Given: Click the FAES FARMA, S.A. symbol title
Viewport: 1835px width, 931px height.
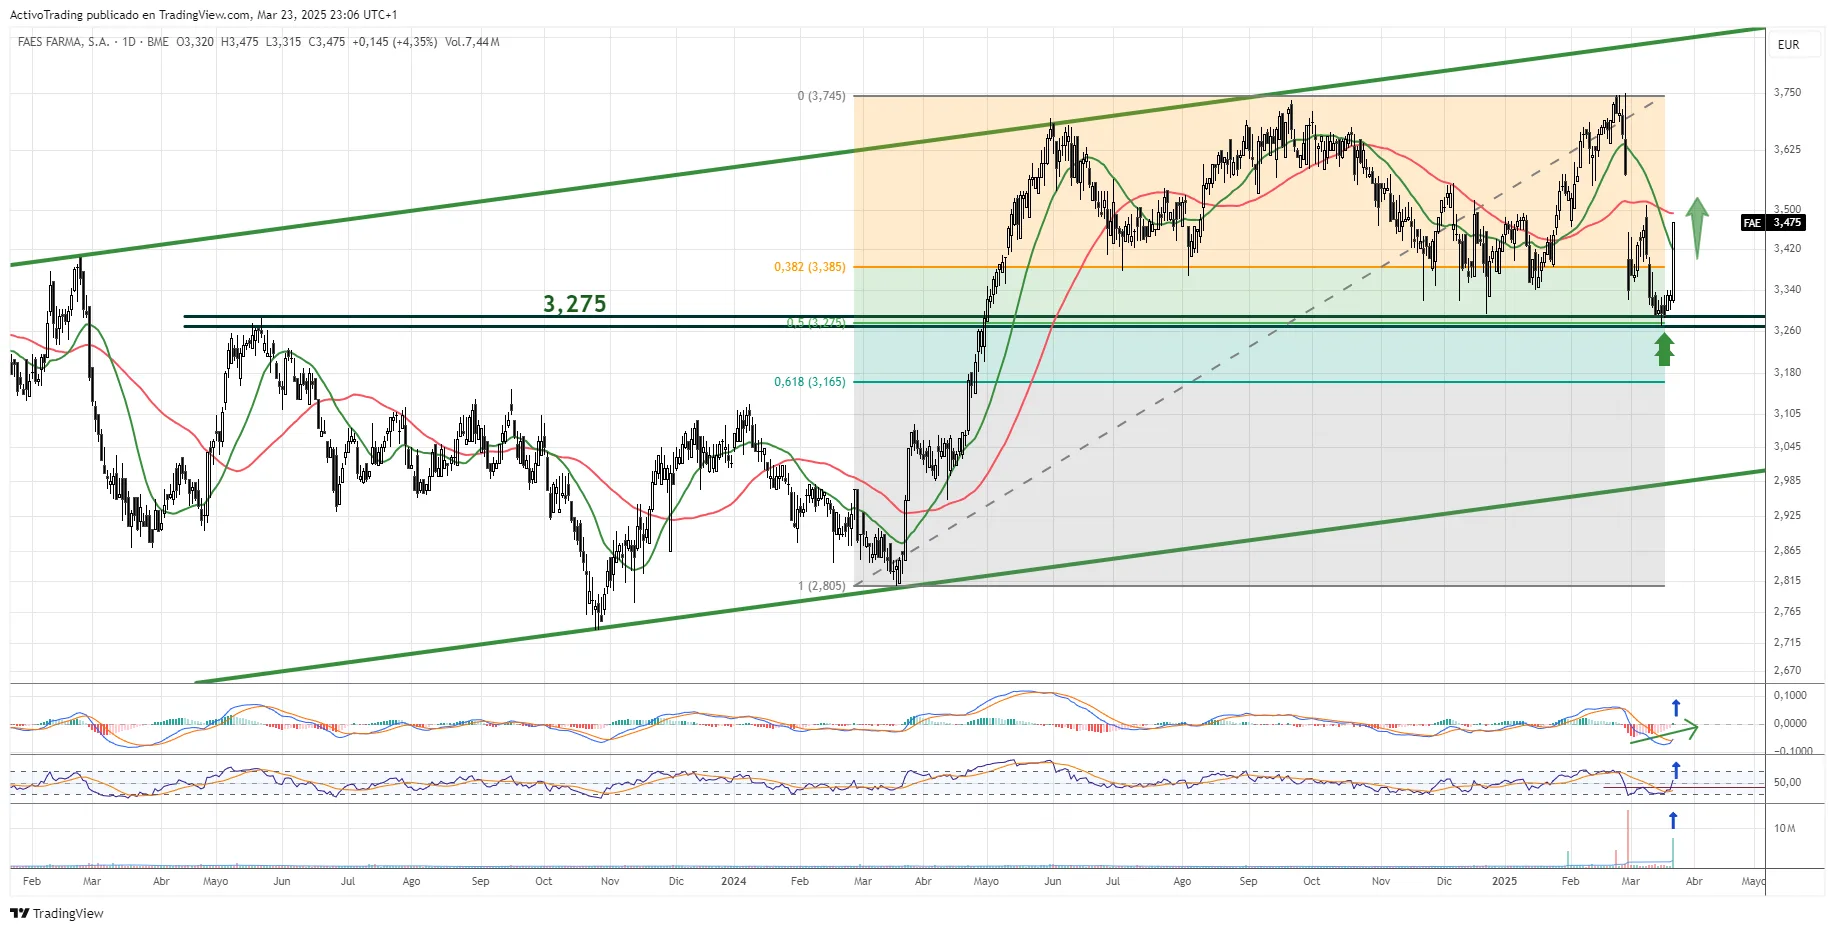Looking at the screenshot, I should tap(63, 42).
